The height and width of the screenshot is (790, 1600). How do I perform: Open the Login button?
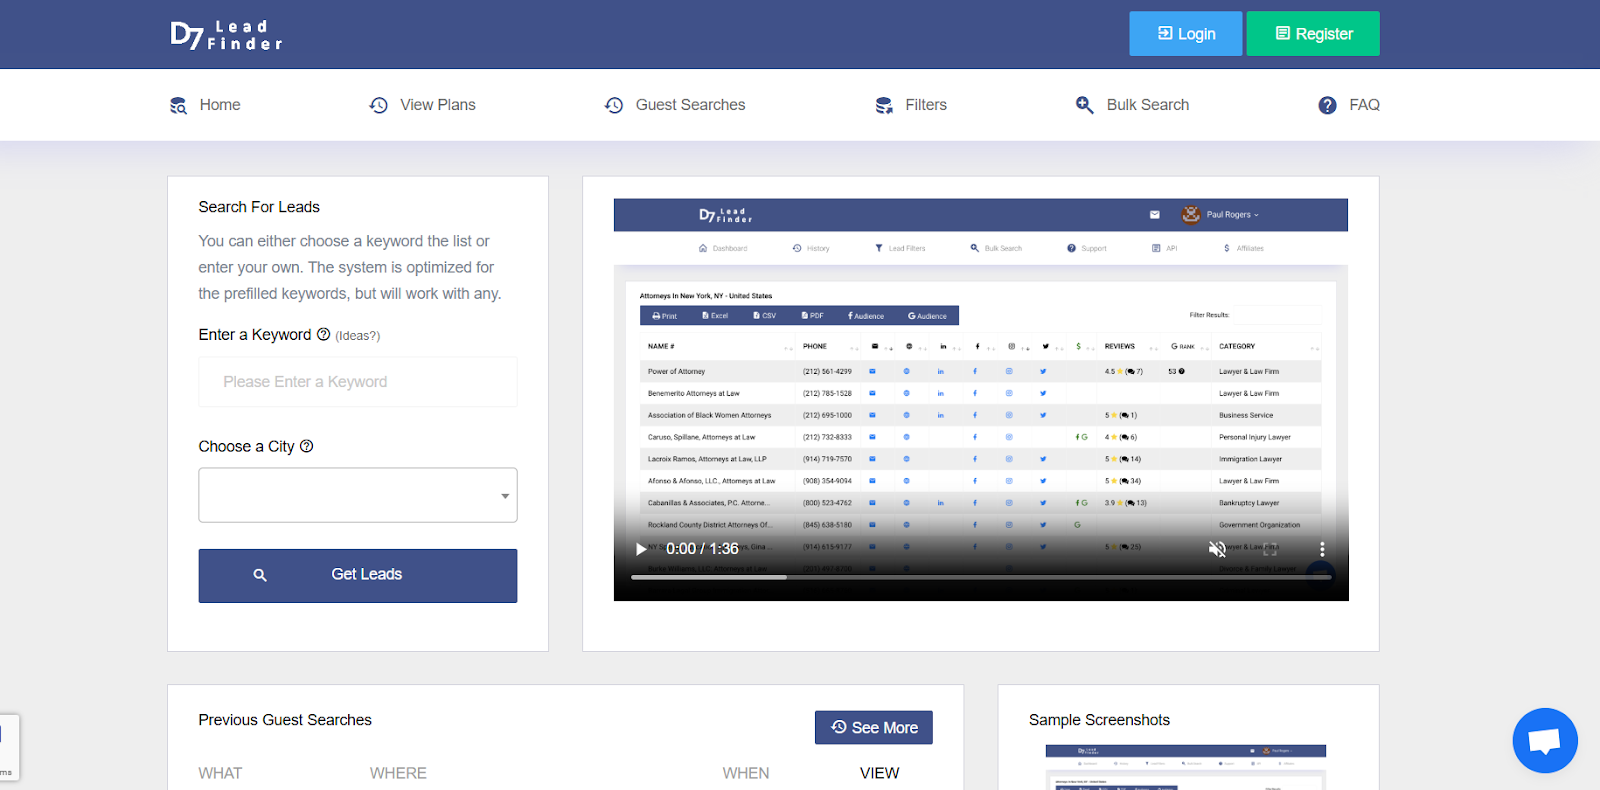pos(1186,34)
